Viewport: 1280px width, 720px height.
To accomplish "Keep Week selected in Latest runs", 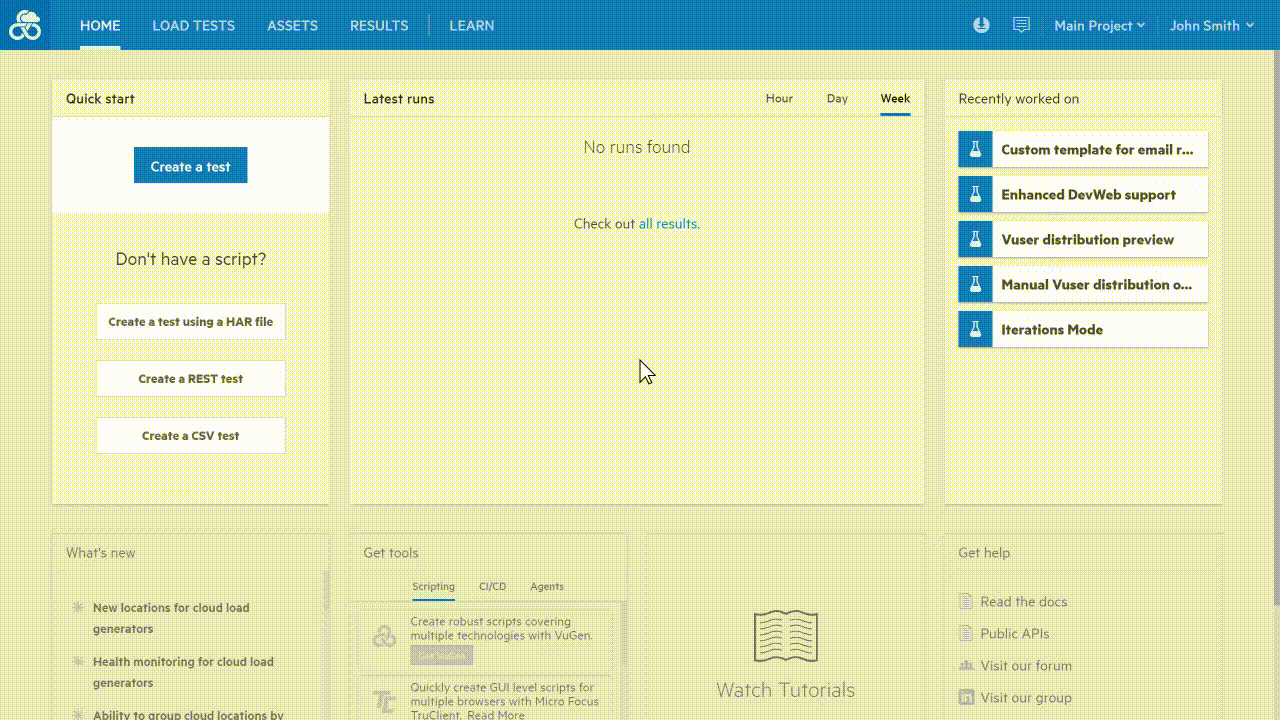I will [x=895, y=98].
